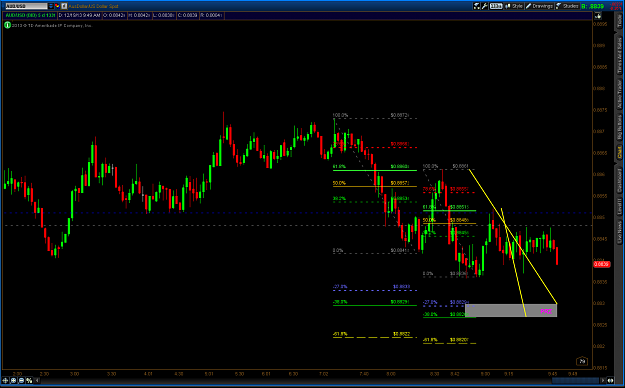Screen dimensions: 625x388
Task: Click the left Fibonacci -38.0% extension label
Action: tap(340, 302)
